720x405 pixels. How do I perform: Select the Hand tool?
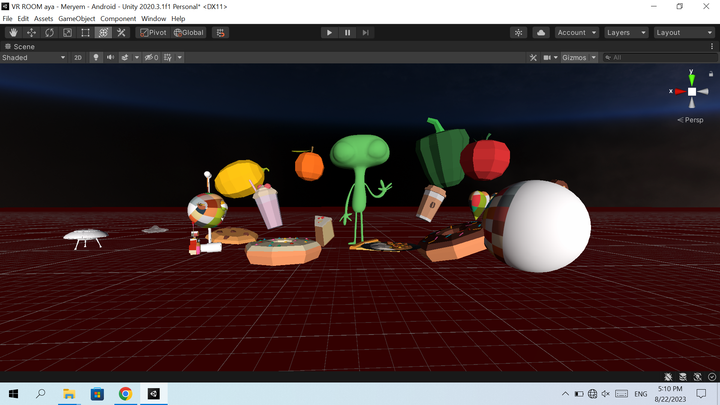pos(13,32)
